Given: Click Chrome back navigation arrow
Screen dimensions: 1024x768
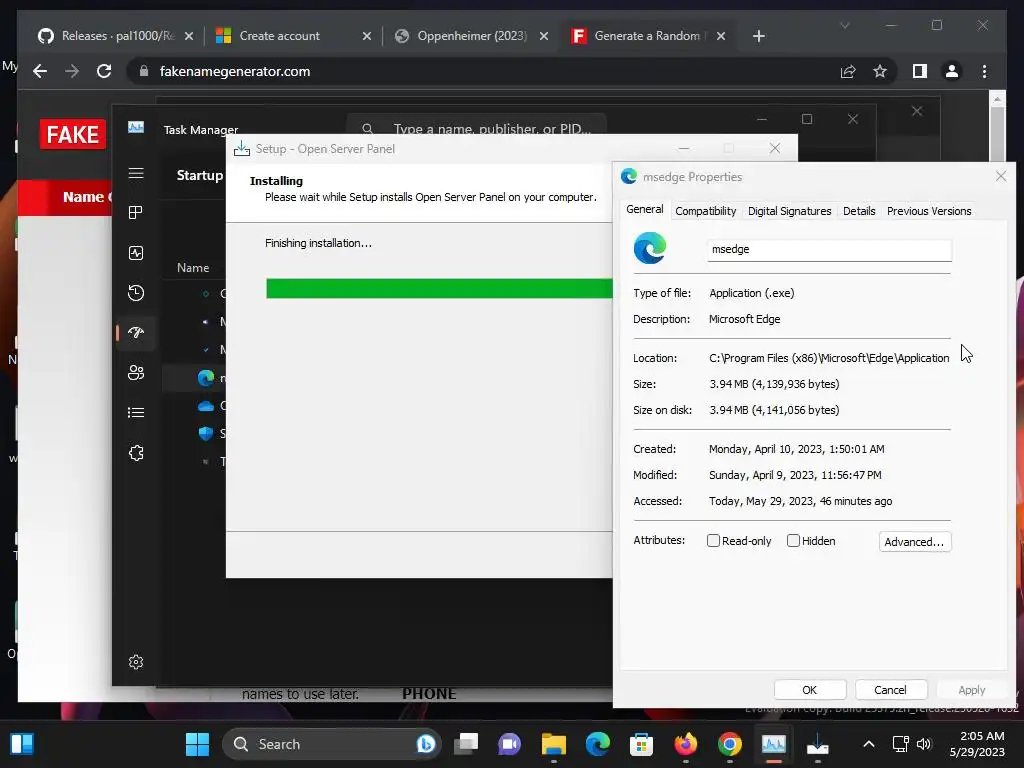Looking at the screenshot, I should [x=40, y=71].
